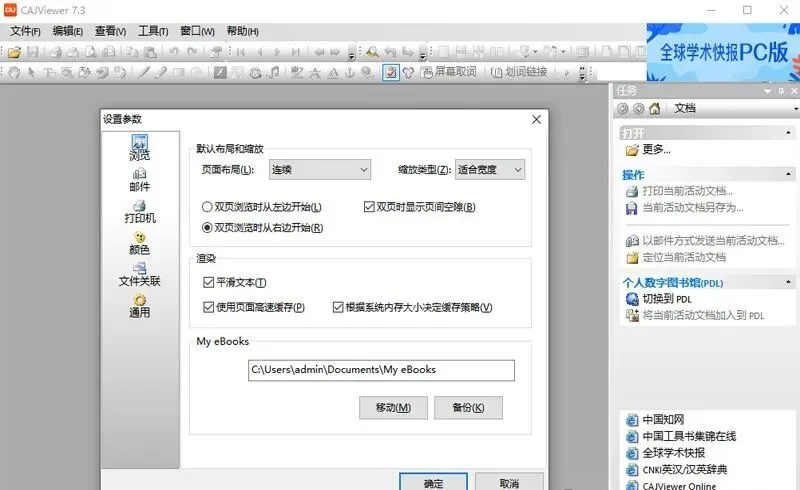Select the rectangle annotation tool

pyautogui.click(x=178, y=72)
